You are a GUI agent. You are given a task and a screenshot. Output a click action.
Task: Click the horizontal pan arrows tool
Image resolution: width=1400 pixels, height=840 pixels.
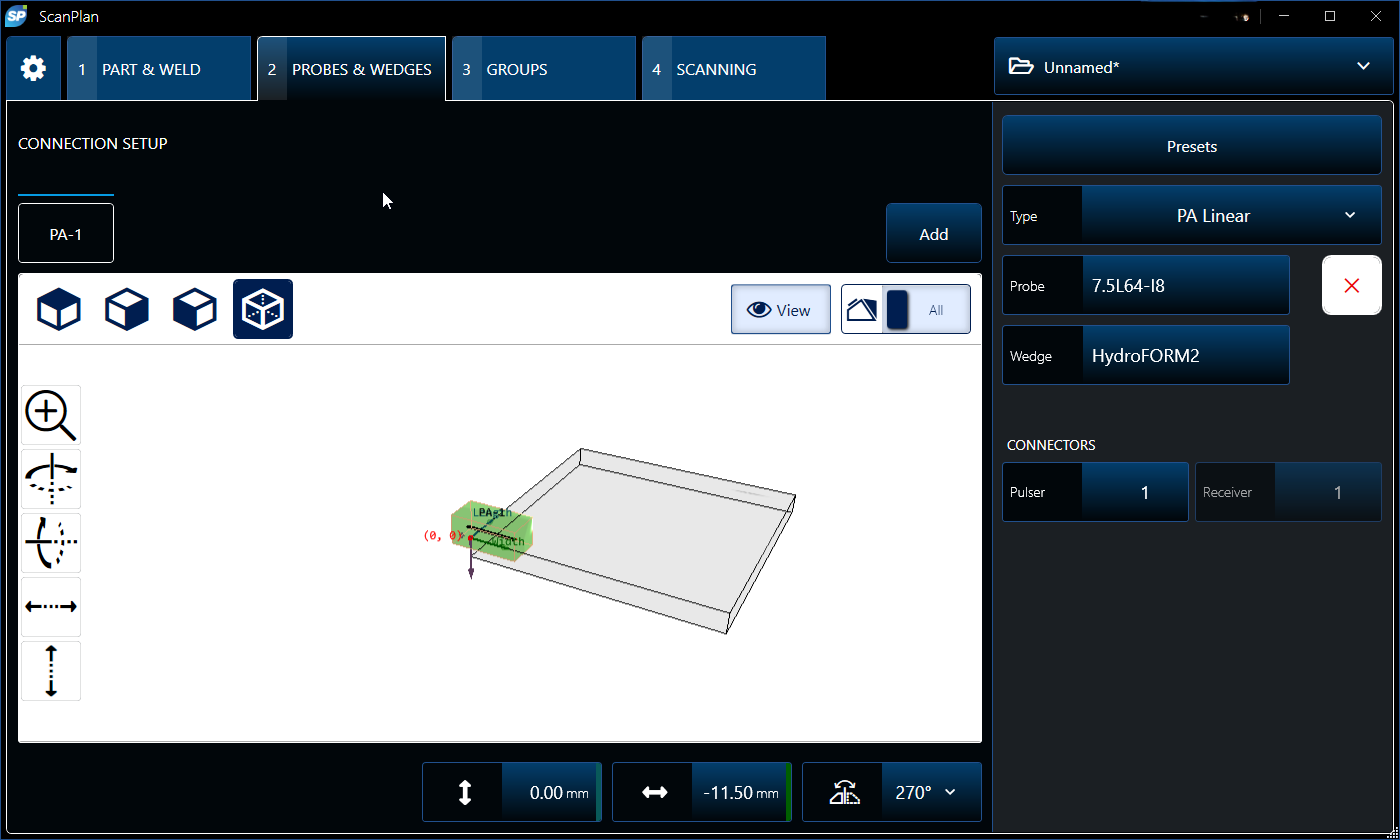coord(51,607)
